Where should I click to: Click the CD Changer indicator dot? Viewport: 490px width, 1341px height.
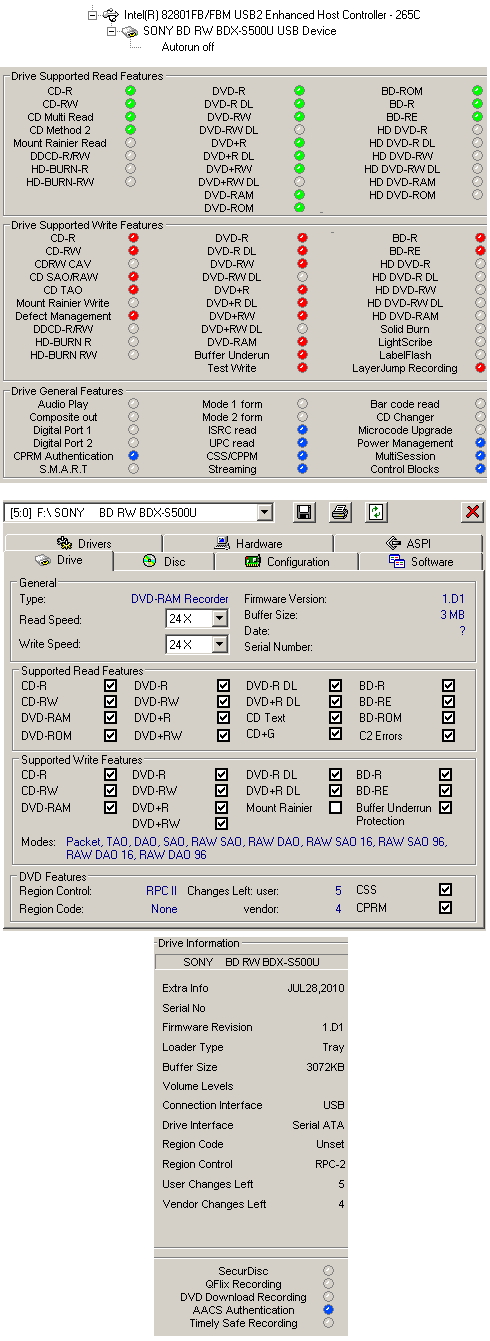tap(479, 417)
